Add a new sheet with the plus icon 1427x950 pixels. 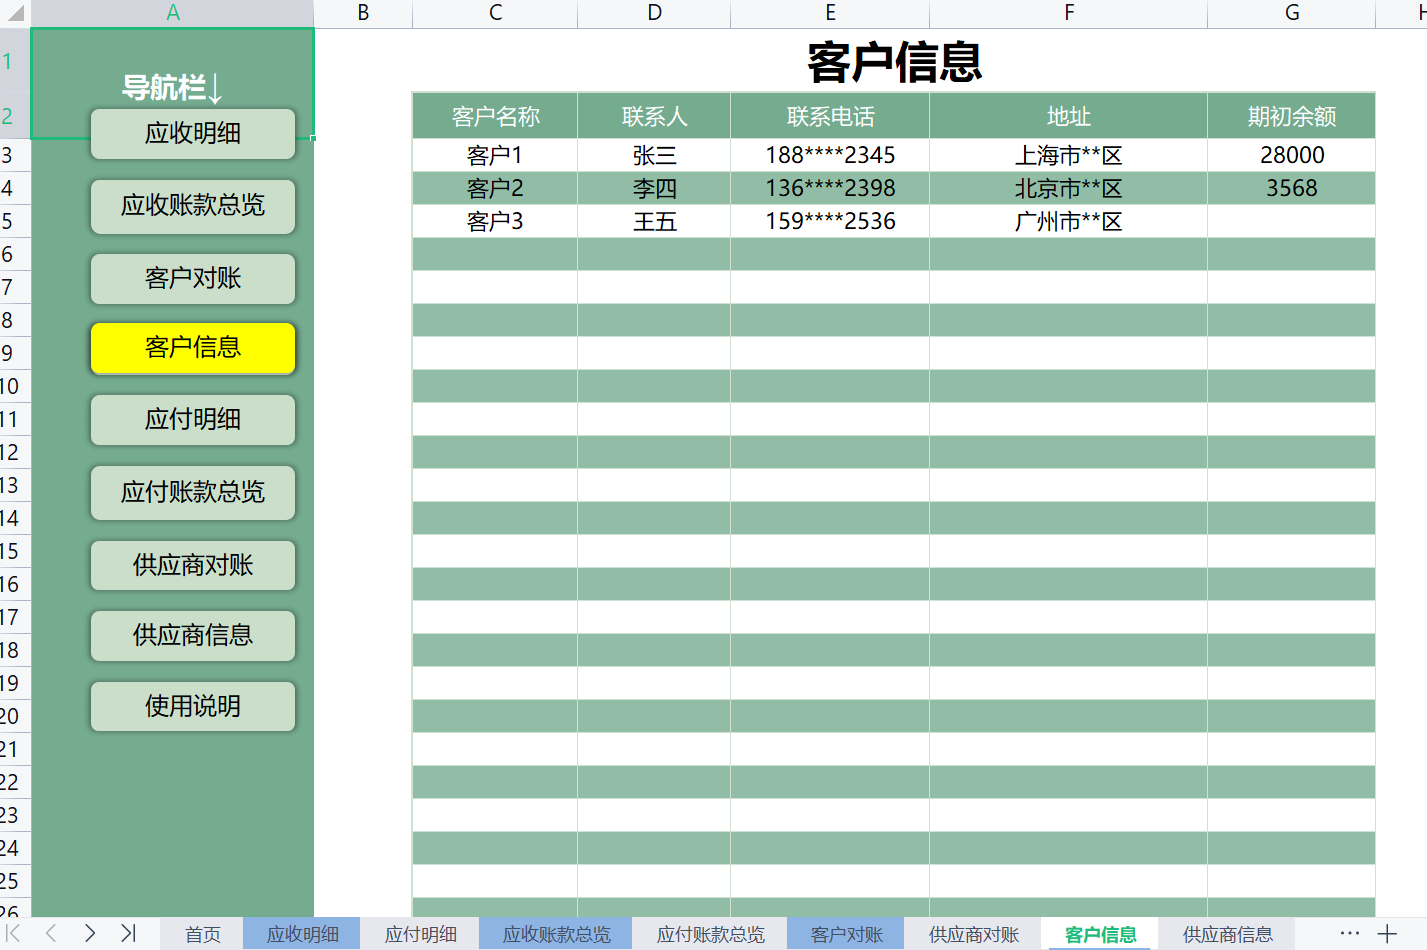point(1387,934)
